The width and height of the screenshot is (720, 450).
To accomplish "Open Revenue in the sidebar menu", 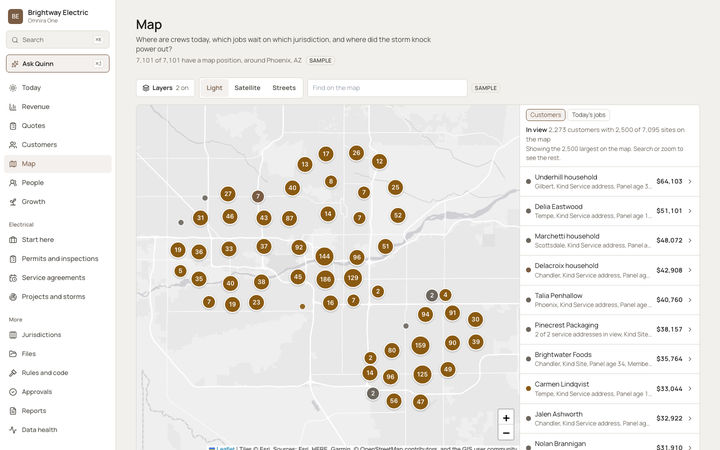I will 58,107.
